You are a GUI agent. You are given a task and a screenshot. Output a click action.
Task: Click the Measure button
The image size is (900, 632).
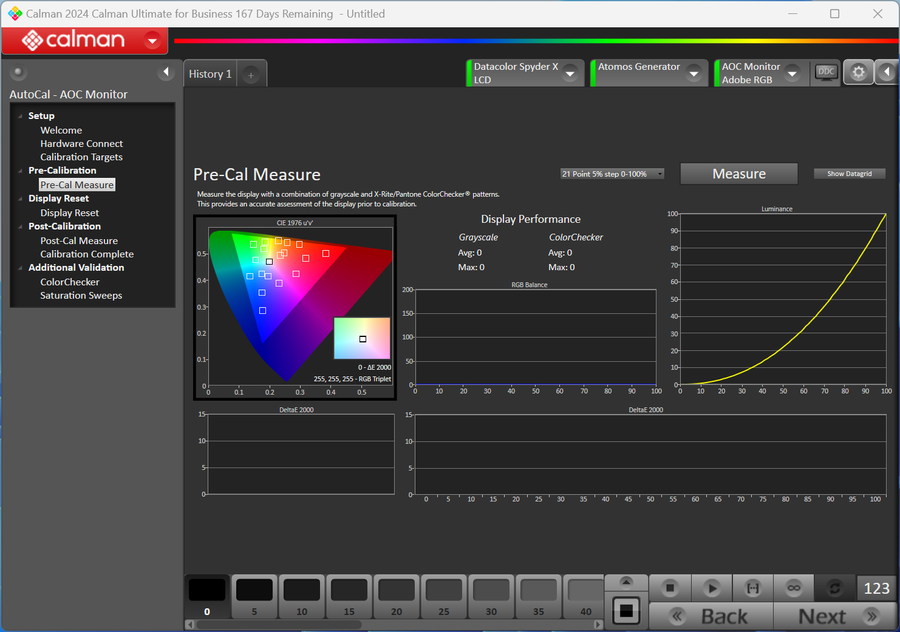click(739, 174)
